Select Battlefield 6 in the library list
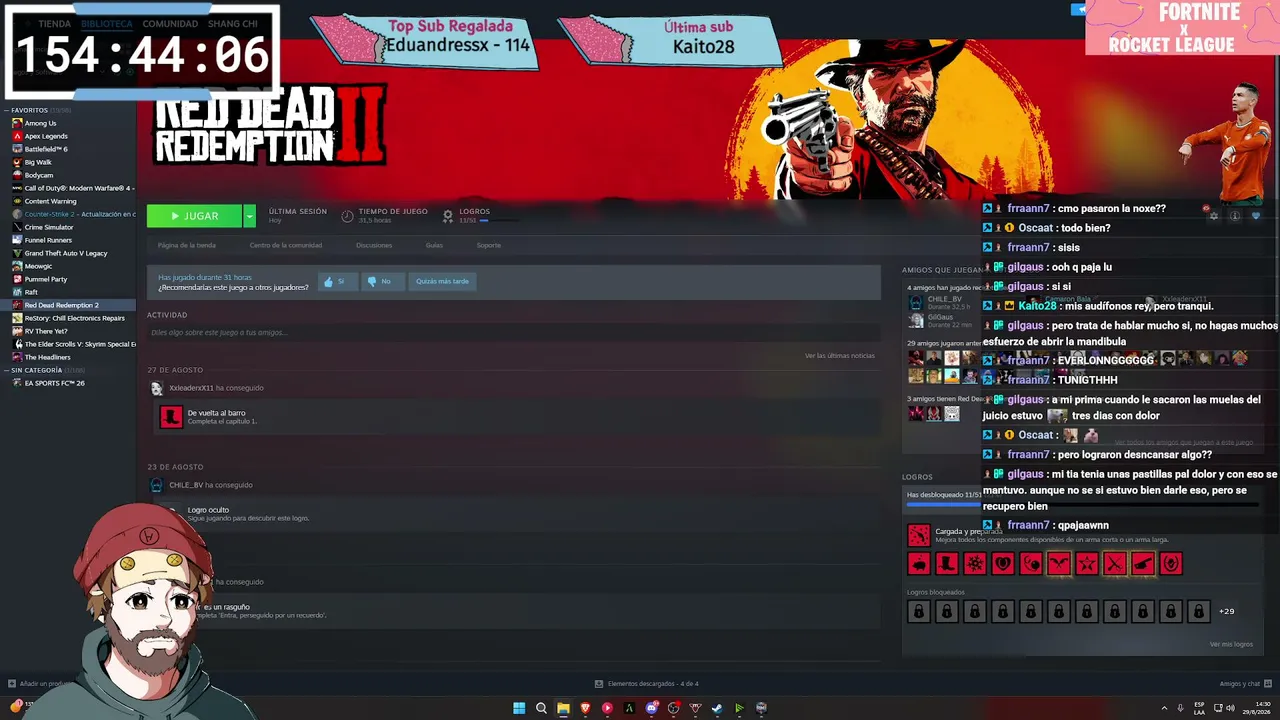This screenshot has width=1280, height=720. [68, 149]
